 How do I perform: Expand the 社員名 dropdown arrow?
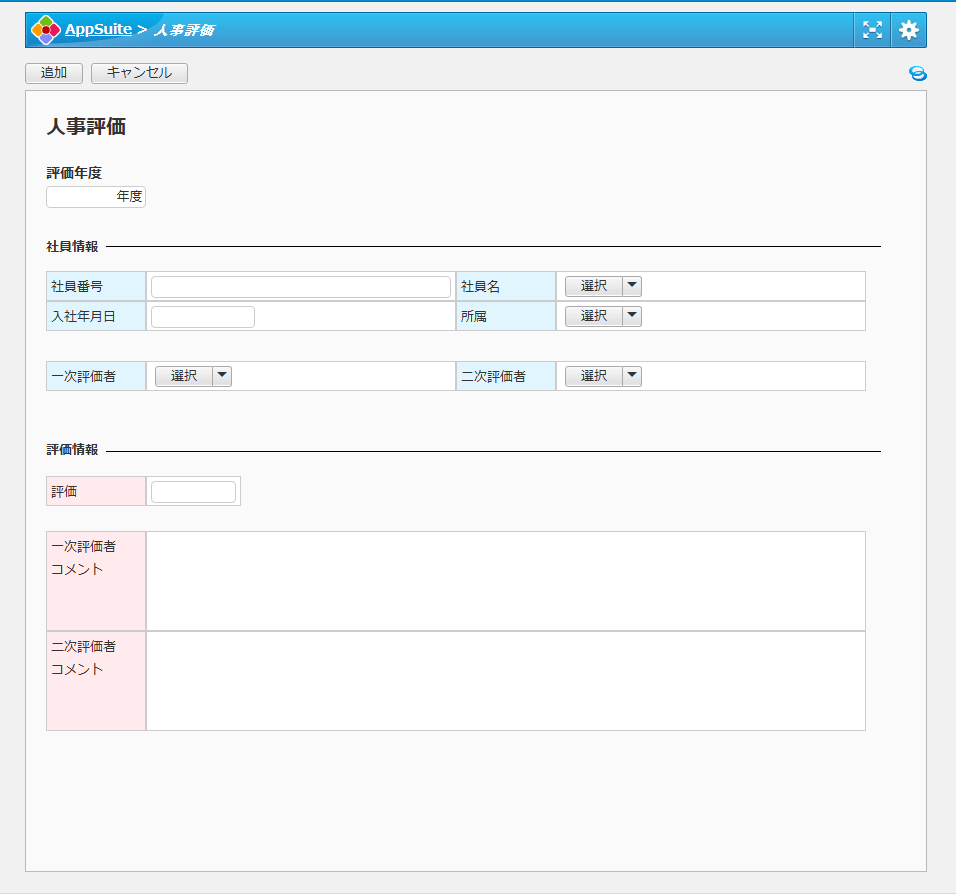[632, 287]
